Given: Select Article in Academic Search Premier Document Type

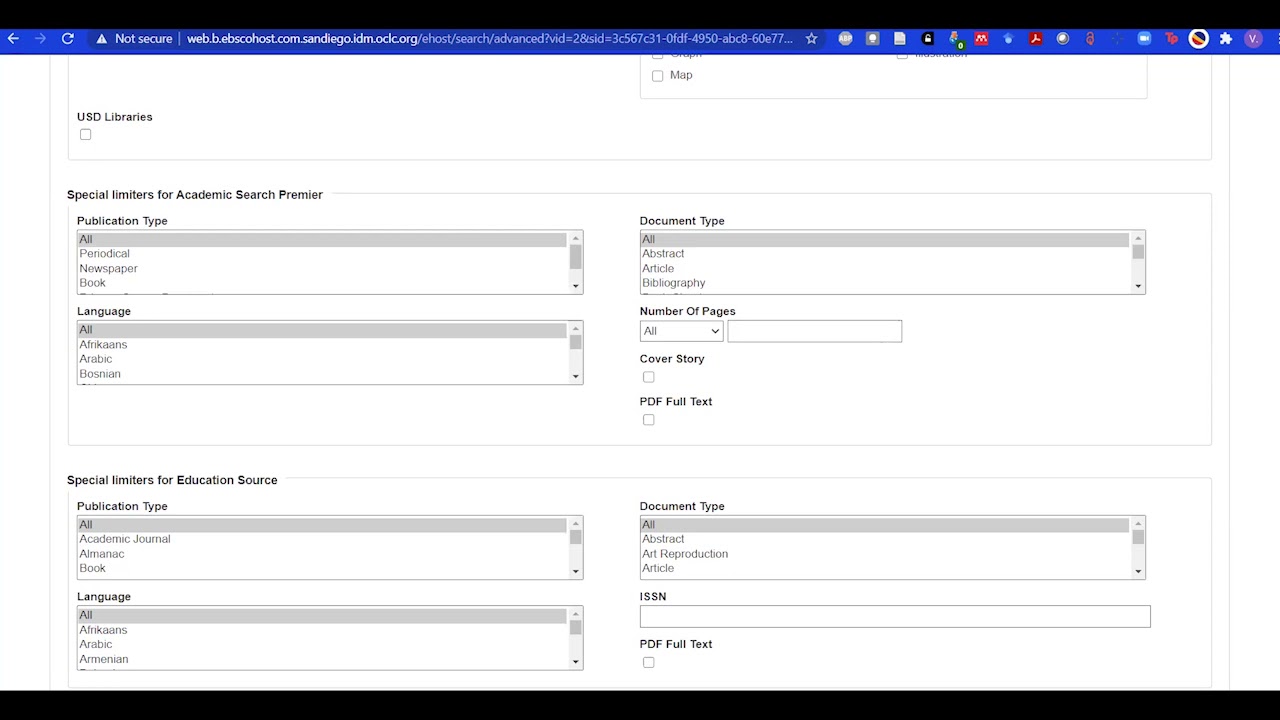Looking at the screenshot, I should pyautogui.click(x=885, y=268).
